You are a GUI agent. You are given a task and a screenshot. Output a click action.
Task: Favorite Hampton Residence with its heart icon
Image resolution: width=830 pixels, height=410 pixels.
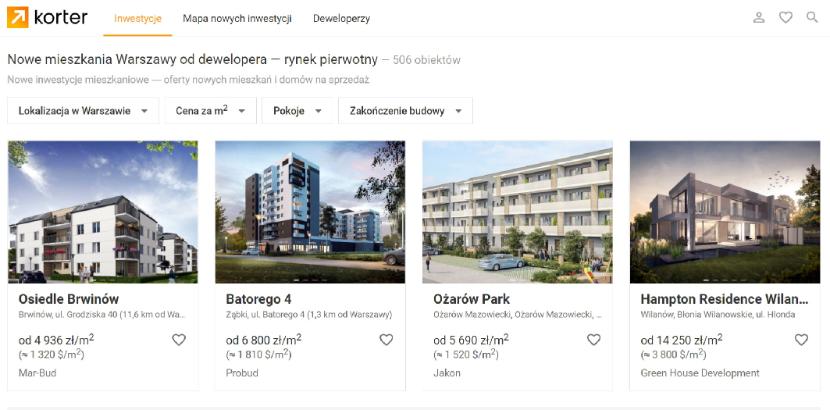pos(801,340)
